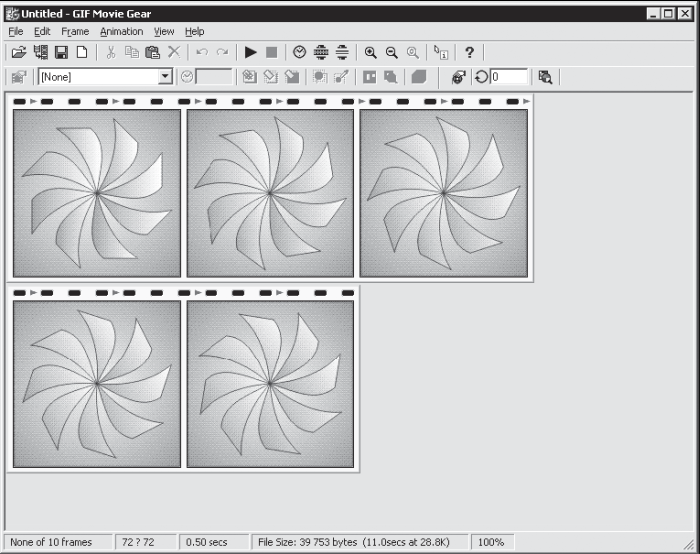Select the first animation frame thumbnail

tap(97, 192)
